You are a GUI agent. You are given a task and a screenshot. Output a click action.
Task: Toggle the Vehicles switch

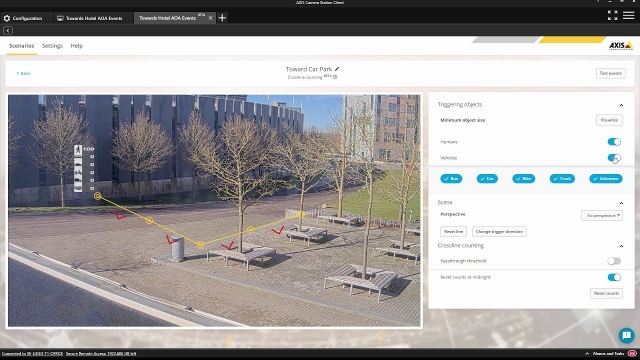coord(614,158)
